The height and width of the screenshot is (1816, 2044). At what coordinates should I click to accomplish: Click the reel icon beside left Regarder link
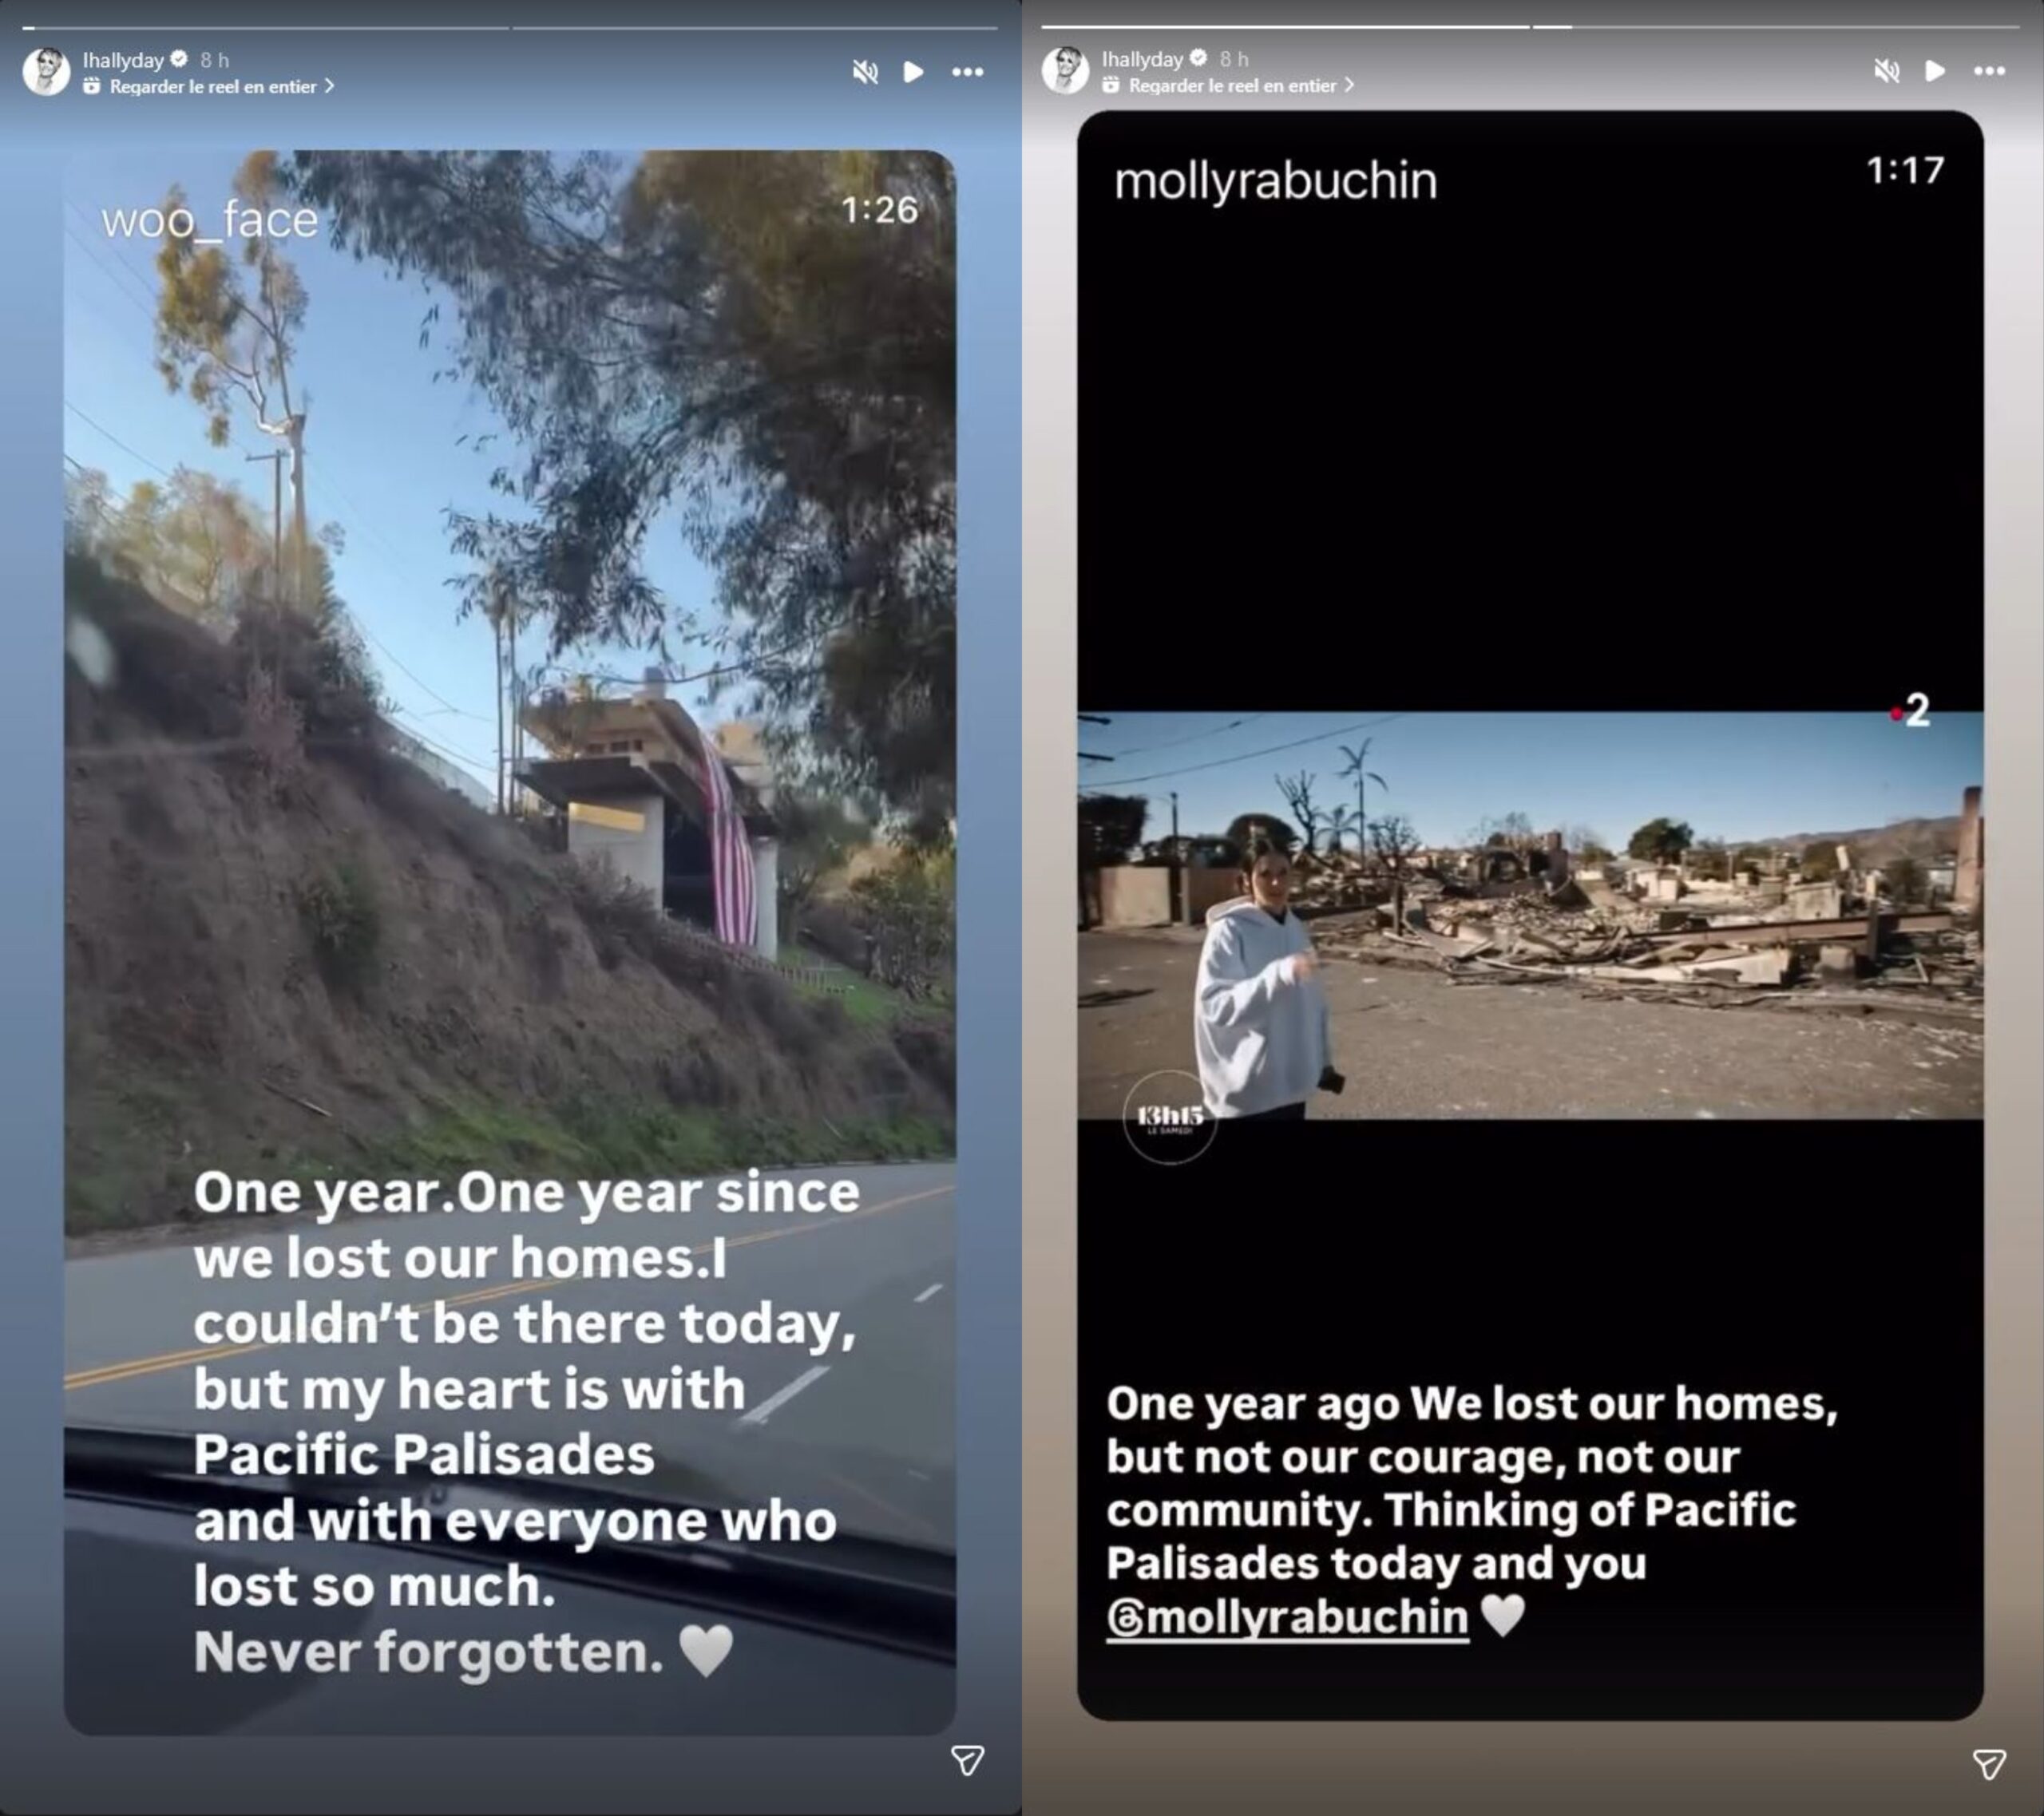click(92, 87)
